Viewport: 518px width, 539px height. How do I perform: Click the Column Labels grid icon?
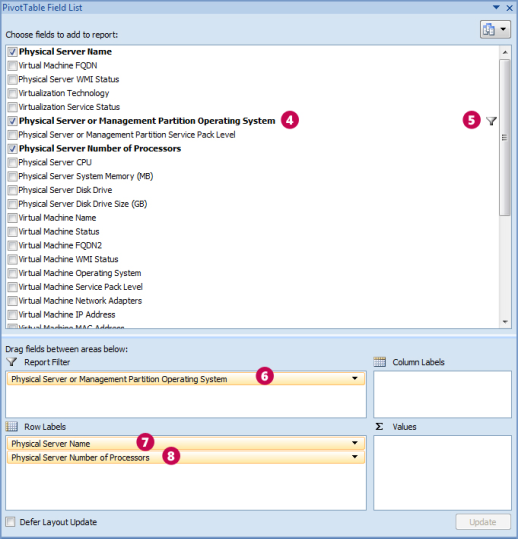[379, 362]
